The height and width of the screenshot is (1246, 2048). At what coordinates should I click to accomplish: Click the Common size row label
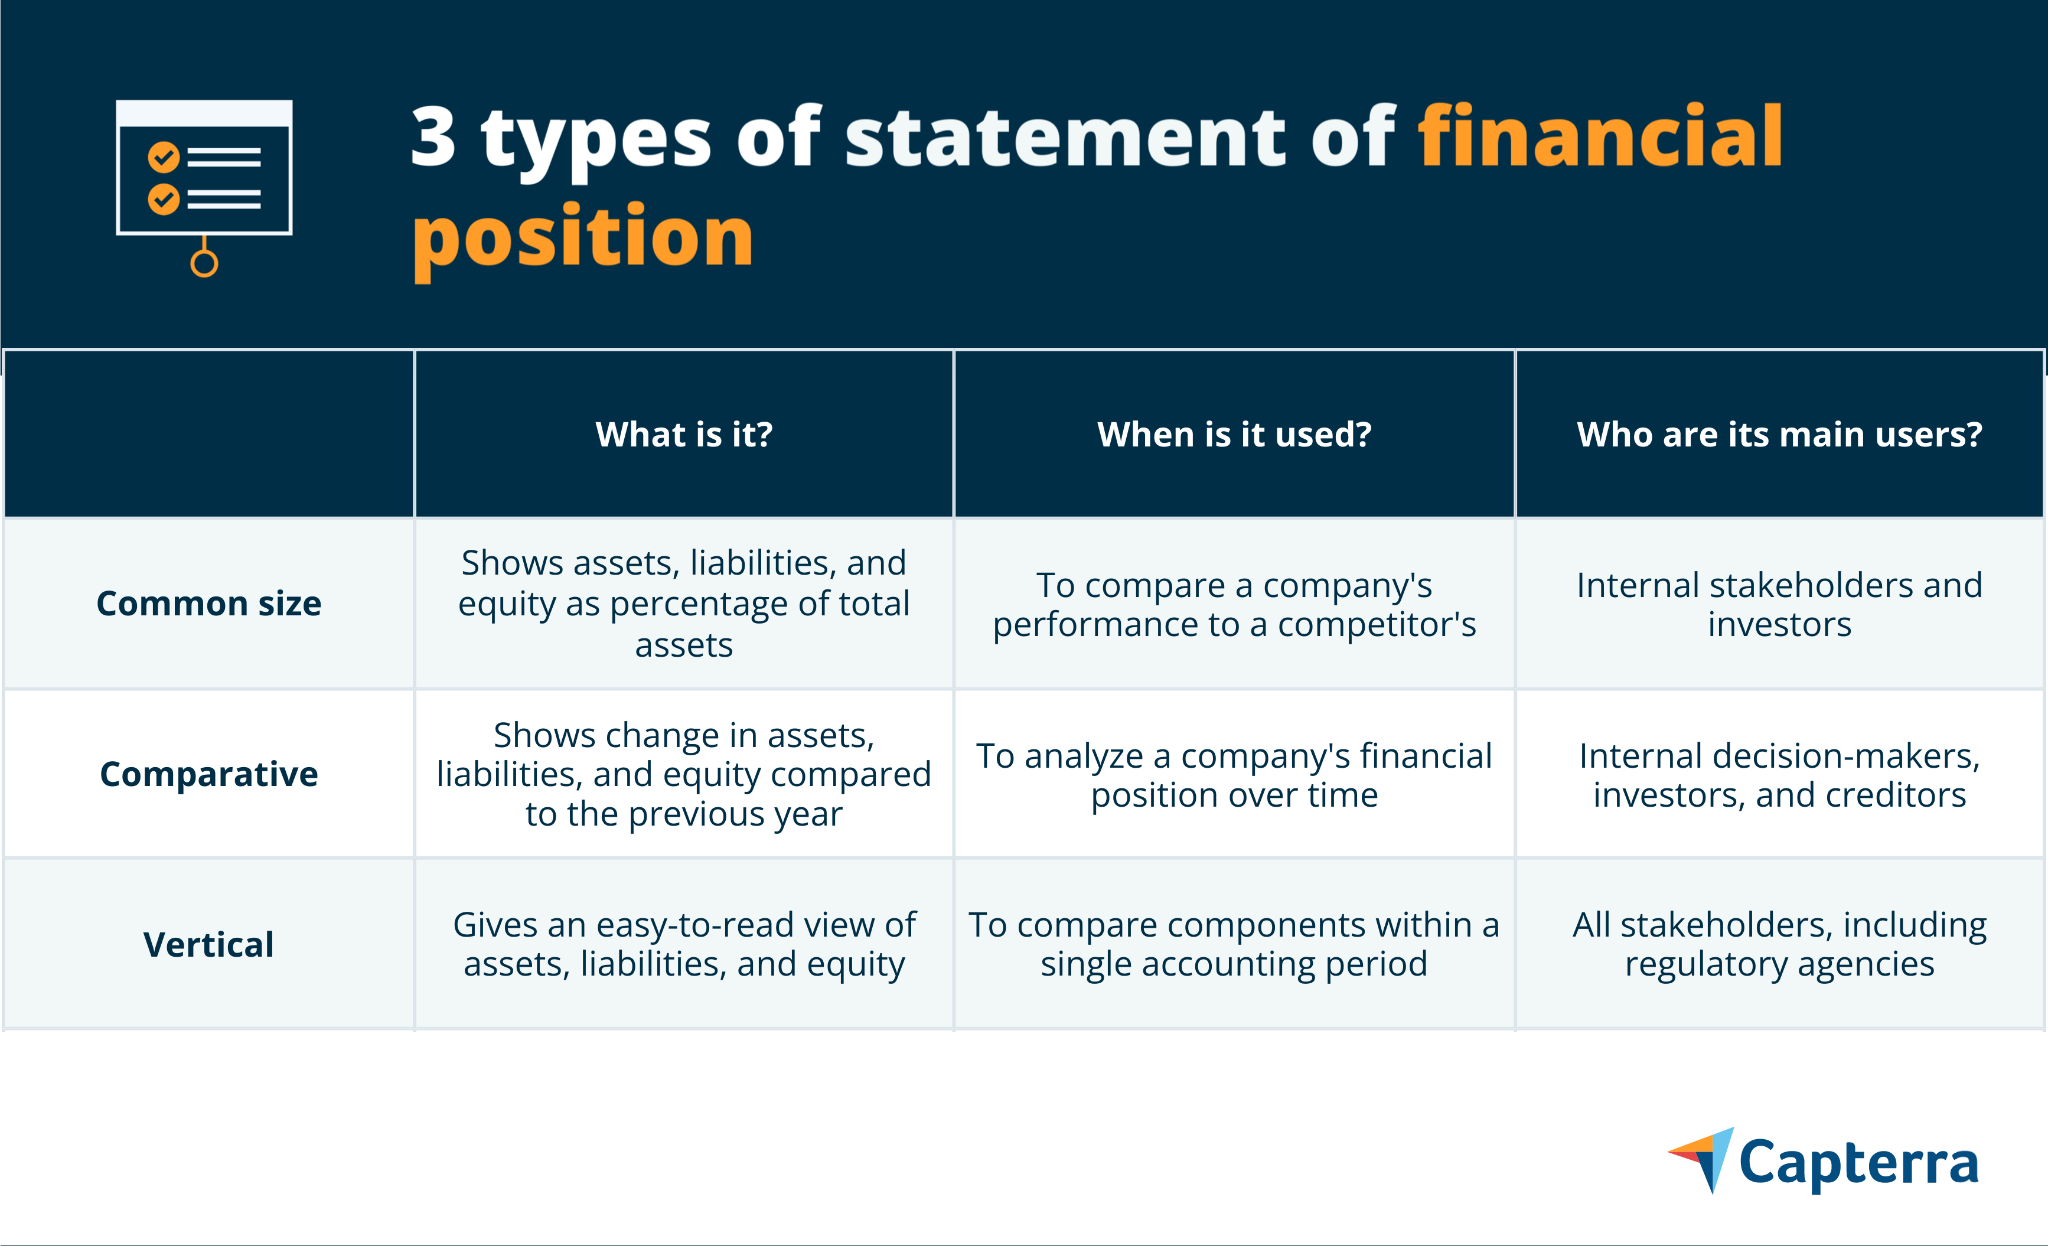(209, 603)
